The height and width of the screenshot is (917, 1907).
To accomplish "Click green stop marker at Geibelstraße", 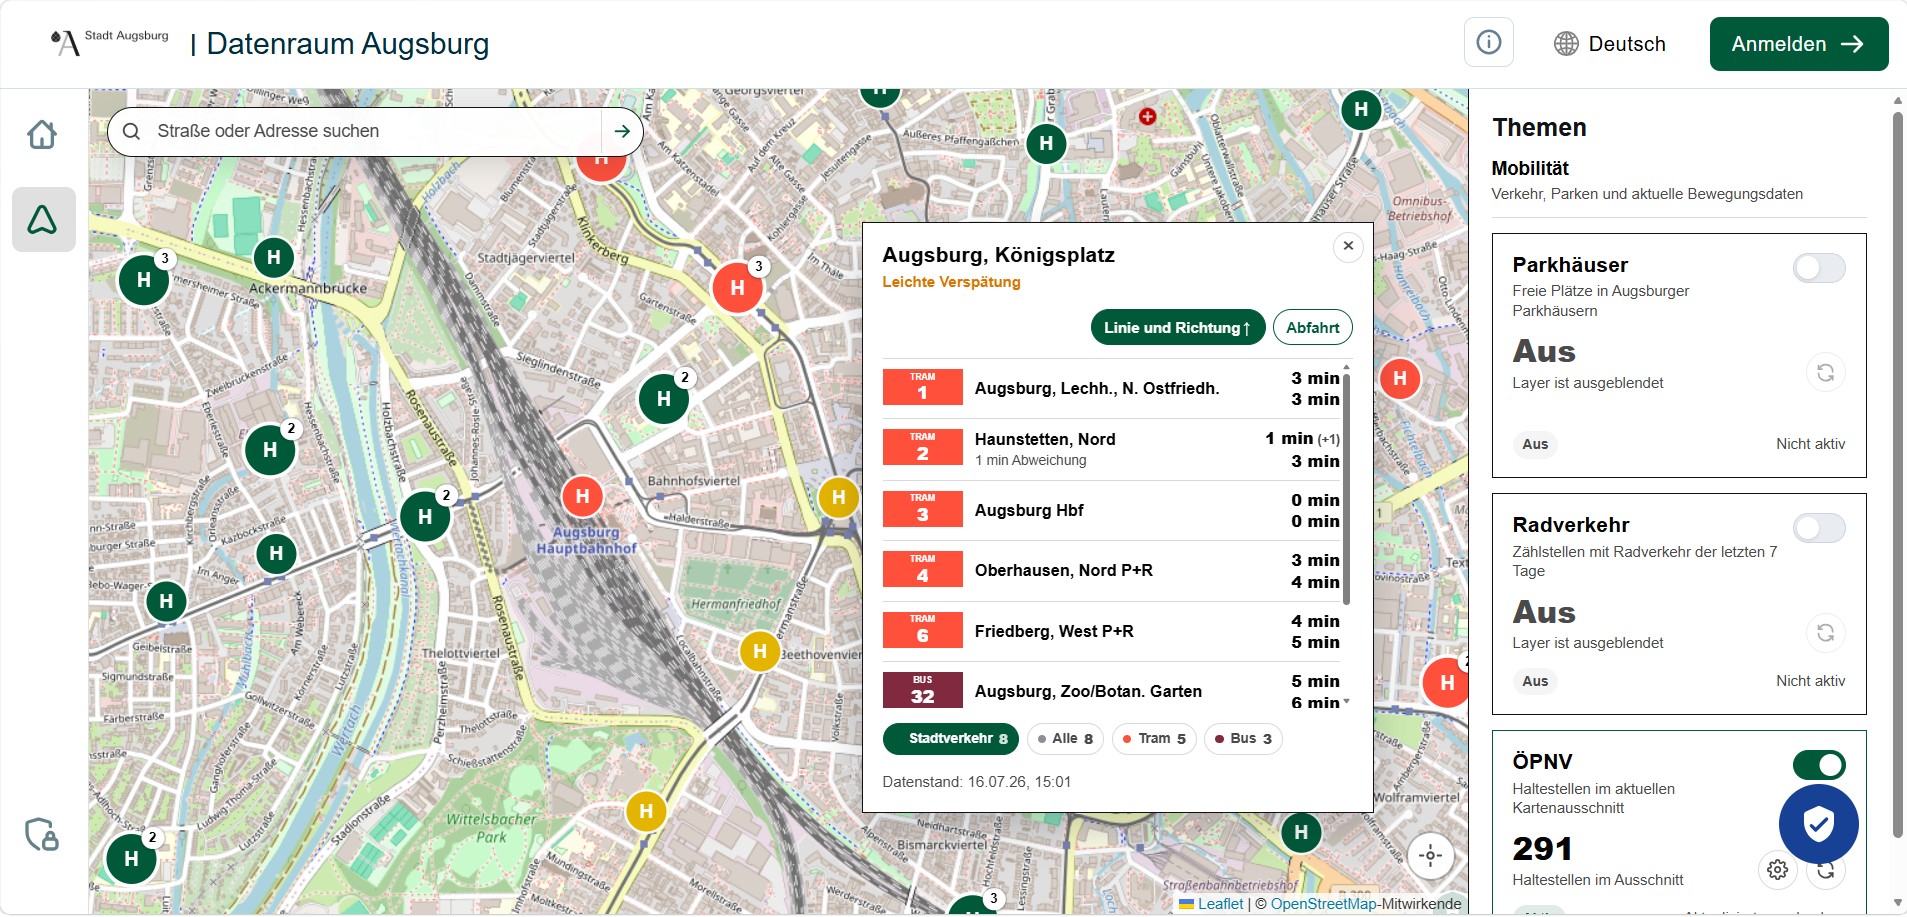I will (x=166, y=602).
